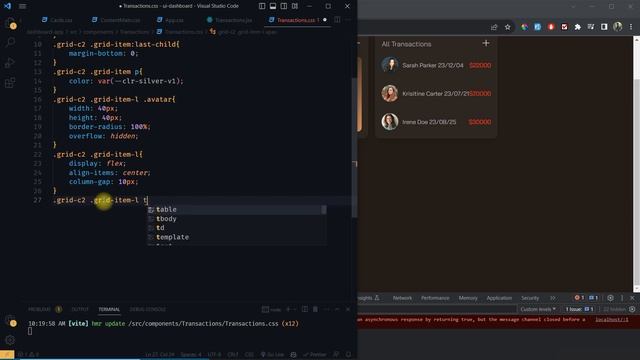Click Prettier status bar item
This screenshot has width=640, height=360.
tap(315, 355)
